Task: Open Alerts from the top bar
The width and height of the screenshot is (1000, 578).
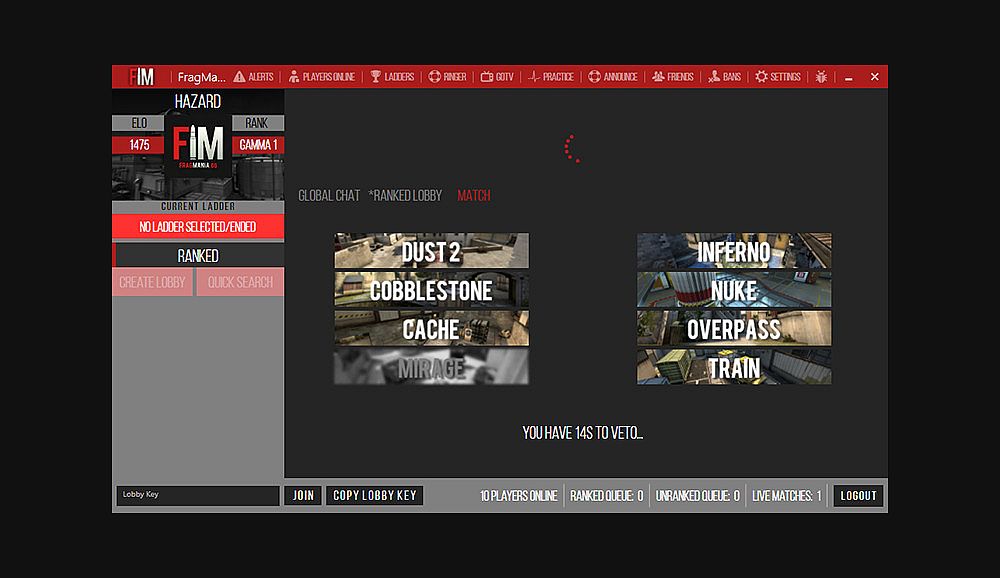Action: [253, 77]
